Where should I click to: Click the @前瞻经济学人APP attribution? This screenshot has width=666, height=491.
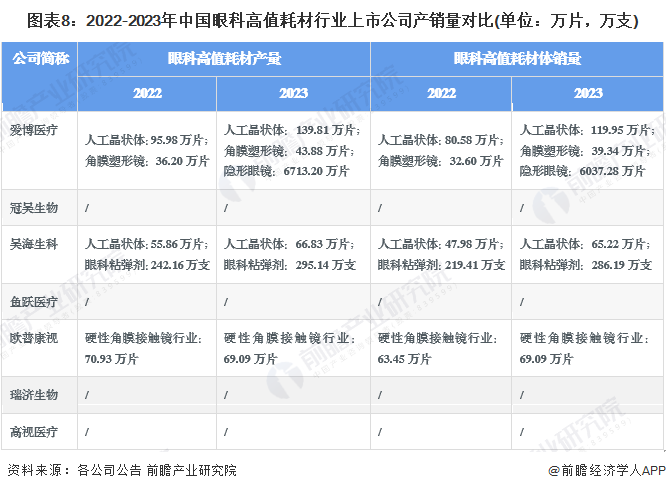point(607,470)
